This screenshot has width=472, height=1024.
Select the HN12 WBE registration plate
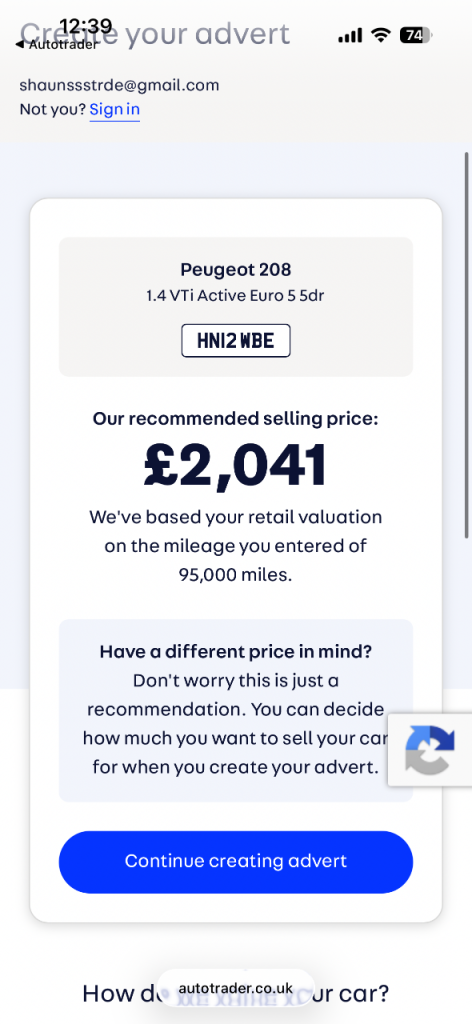click(x=236, y=340)
